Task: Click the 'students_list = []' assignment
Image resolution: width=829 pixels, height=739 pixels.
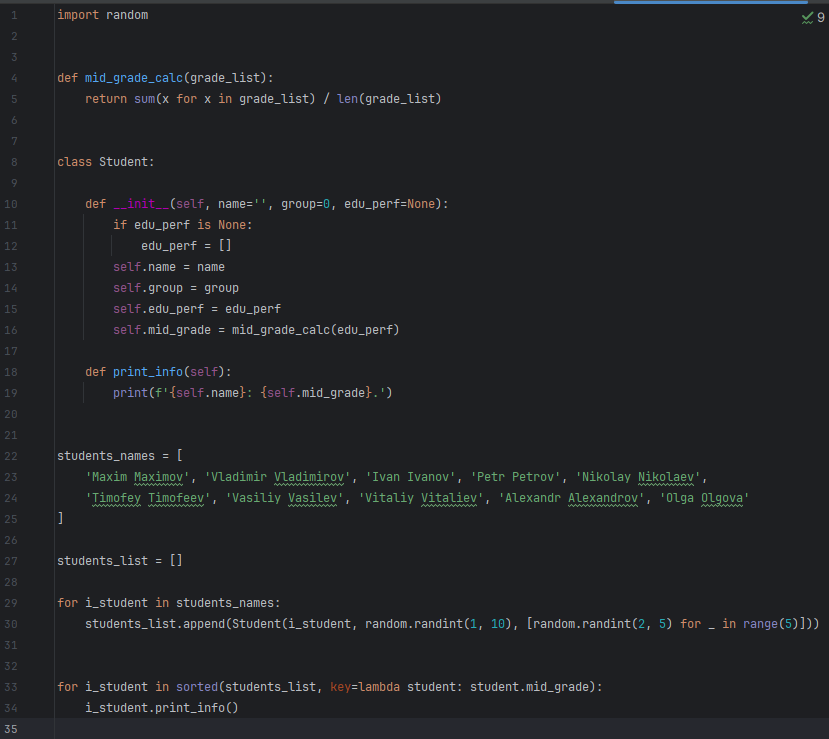Action: (x=119, y=560)
